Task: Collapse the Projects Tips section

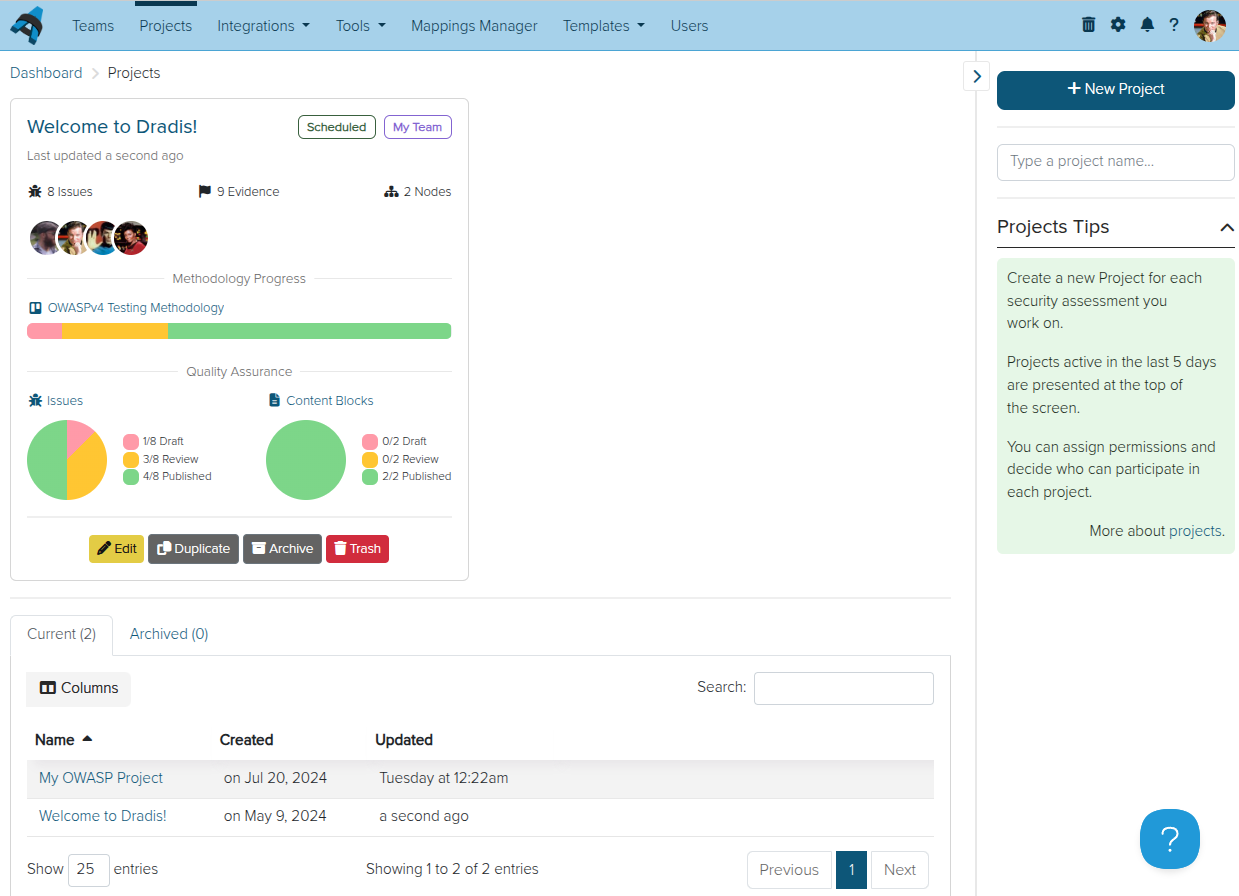Action: 1227,228
